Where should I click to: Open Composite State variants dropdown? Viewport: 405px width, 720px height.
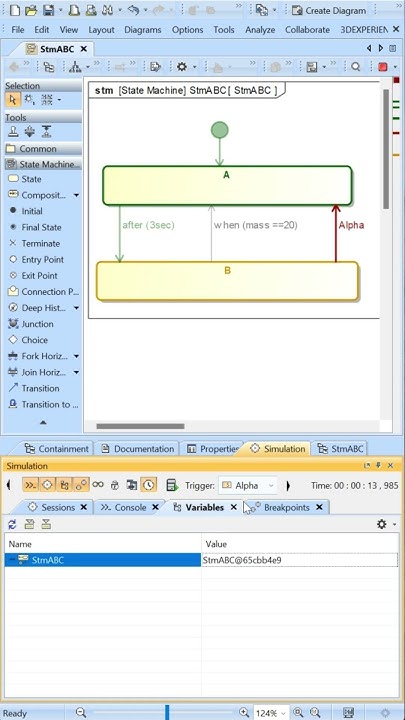76,196
